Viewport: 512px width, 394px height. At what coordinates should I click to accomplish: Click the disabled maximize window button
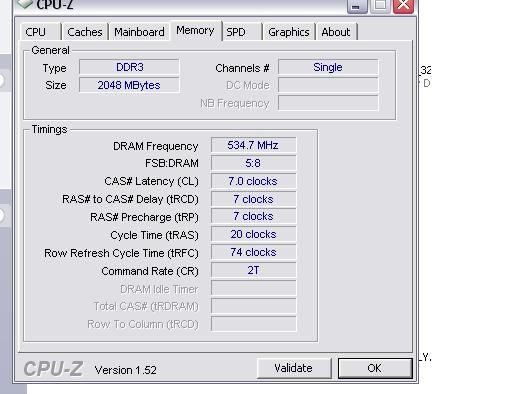tap(380, 6)
